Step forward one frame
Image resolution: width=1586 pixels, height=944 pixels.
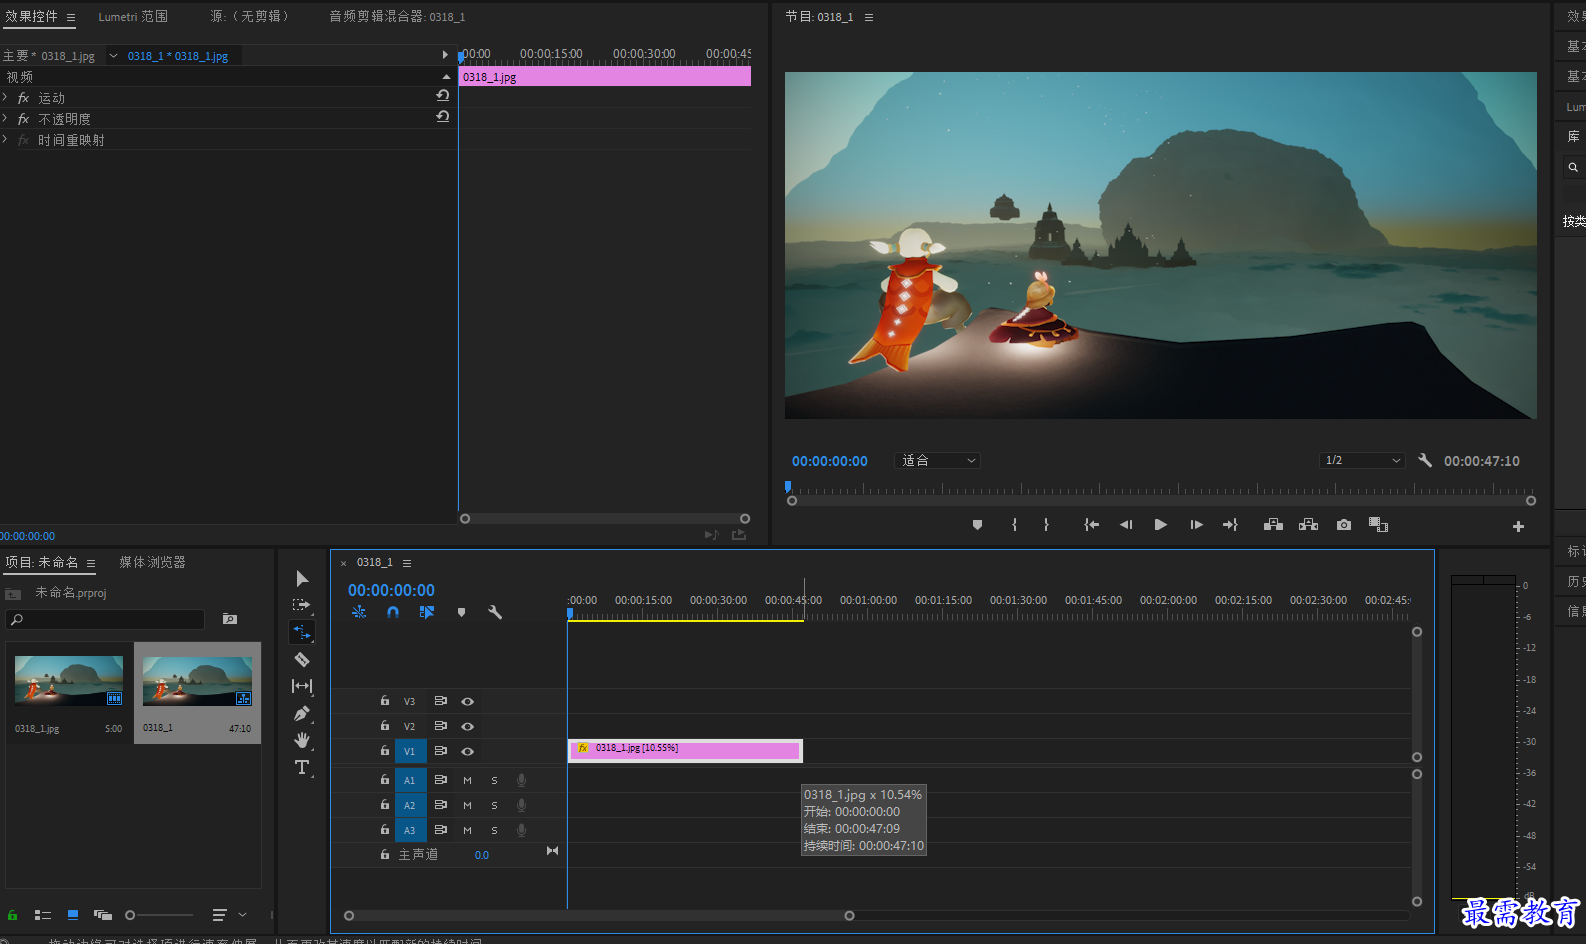(1196, 525)
